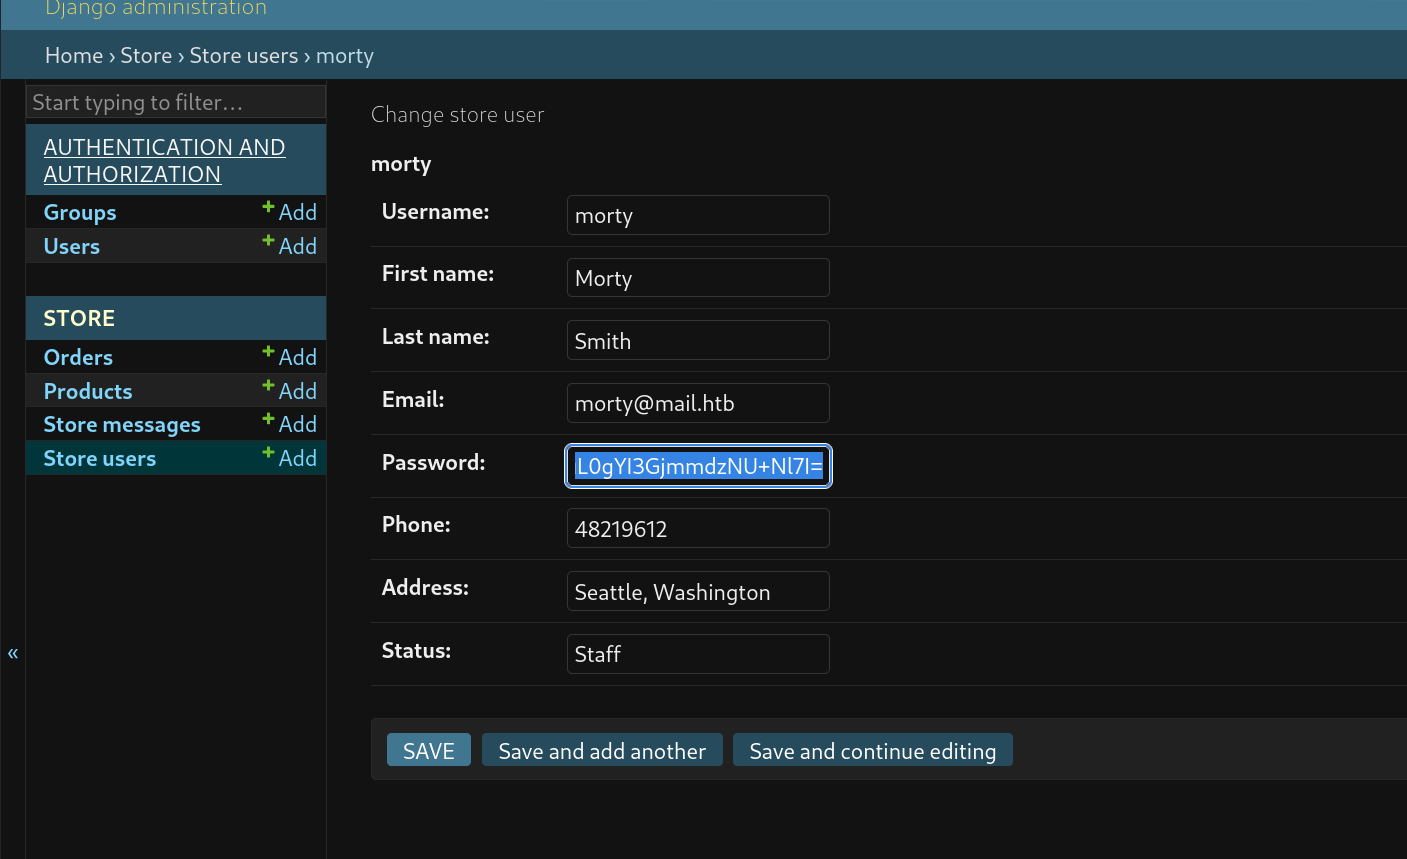Click the SAVE button

pos(429,751)
